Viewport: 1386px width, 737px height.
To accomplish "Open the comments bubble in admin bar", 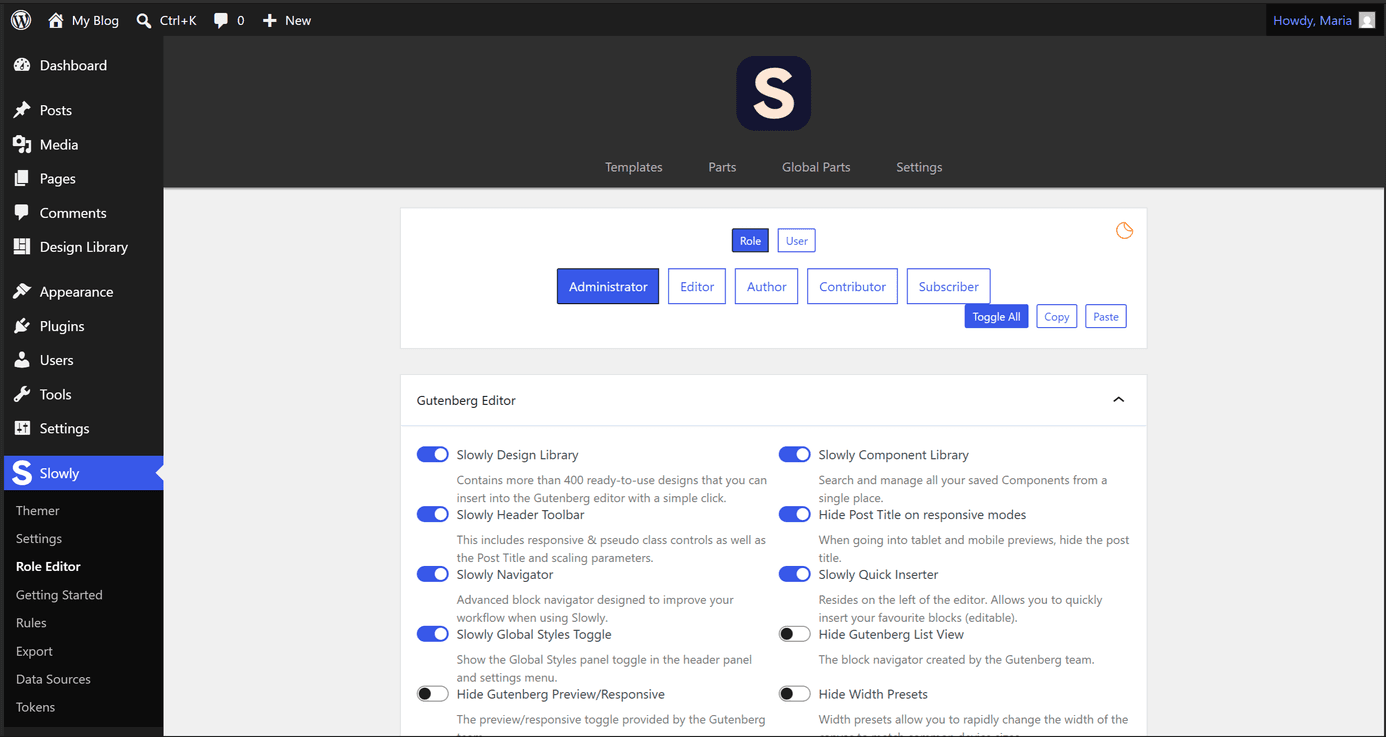I will click(221, 20).
